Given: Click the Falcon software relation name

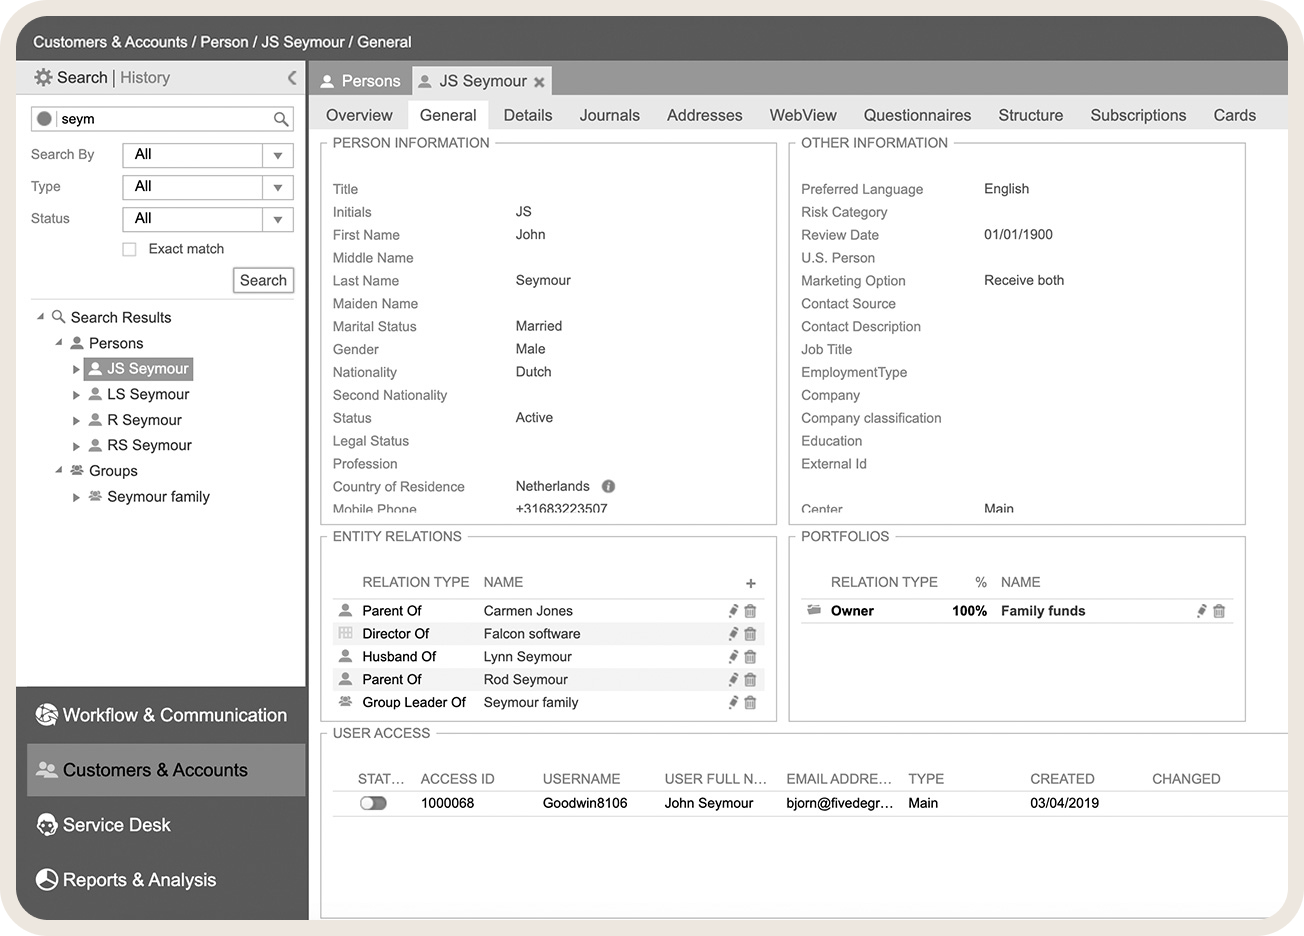Looking at the screenshot, I should pyautogui.click(x=532, y=634).
